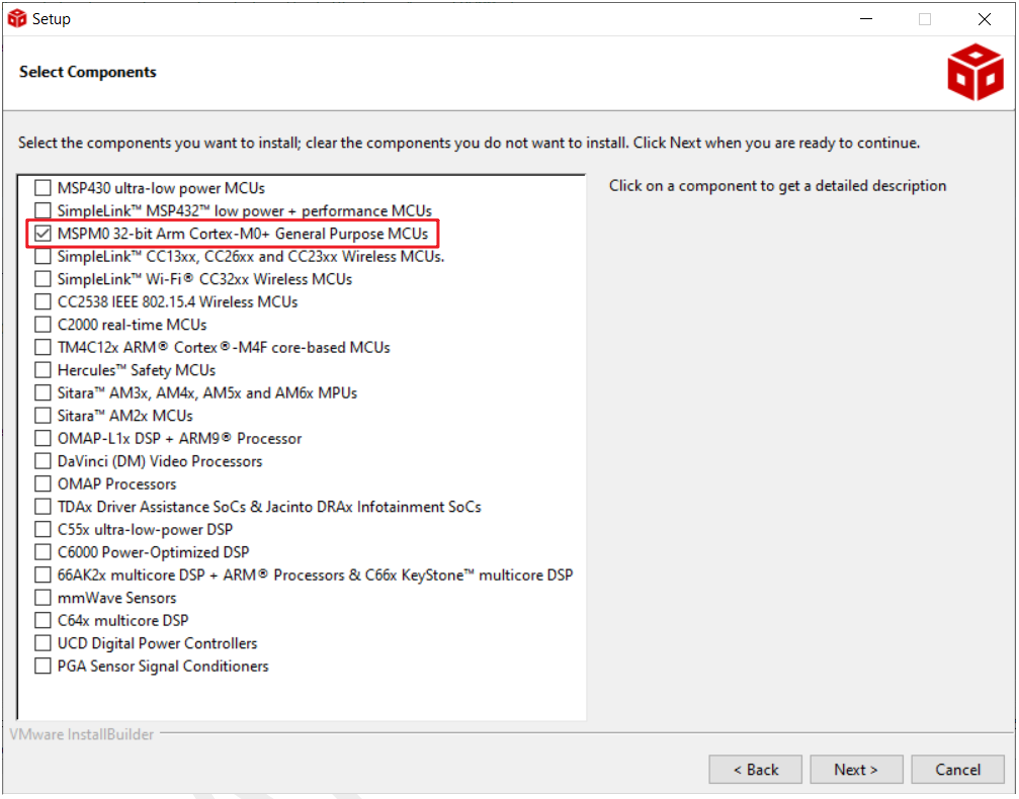1019x799 pixels.
Task: Enable Hercules Safety MCUs component
Action: click(x=42, y=370)
